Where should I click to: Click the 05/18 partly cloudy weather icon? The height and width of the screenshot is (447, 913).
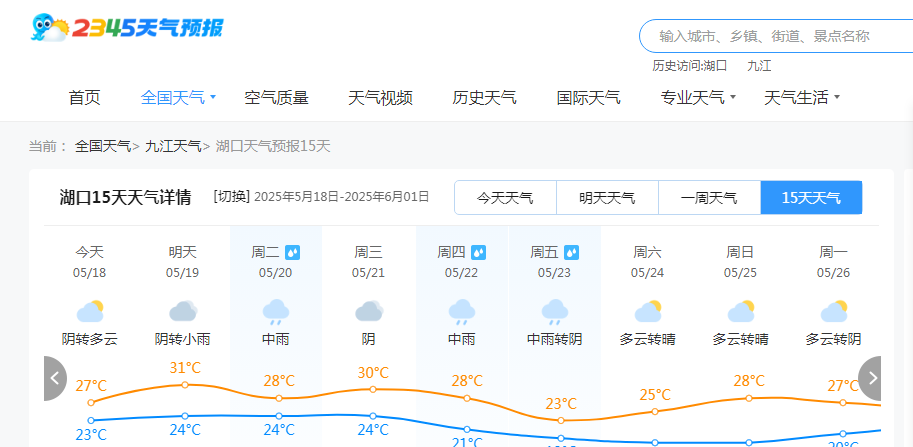(90, 311)
